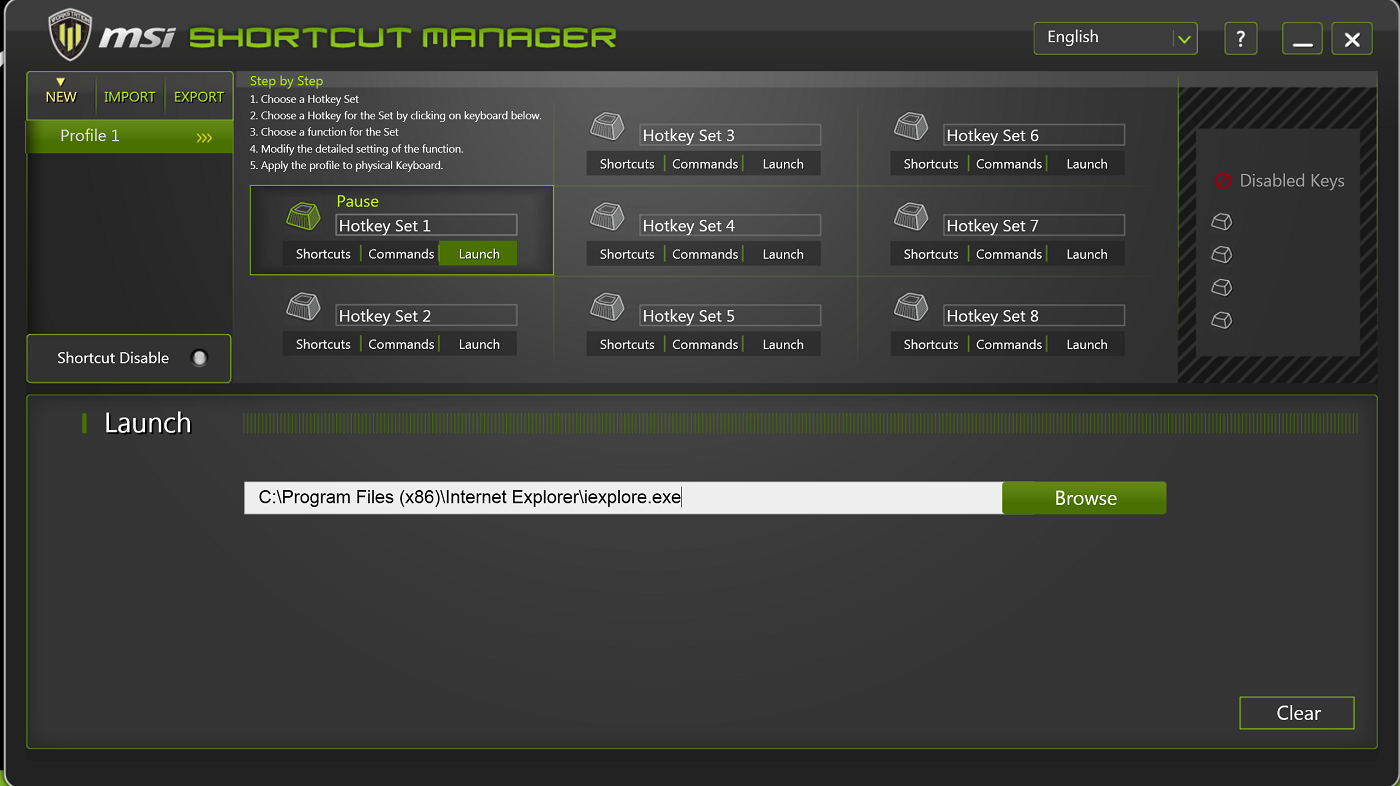This screenshot has width=1400, height=786.
Task: Open Commands tab for Hotkey Set 1
Action: (401, 254)
